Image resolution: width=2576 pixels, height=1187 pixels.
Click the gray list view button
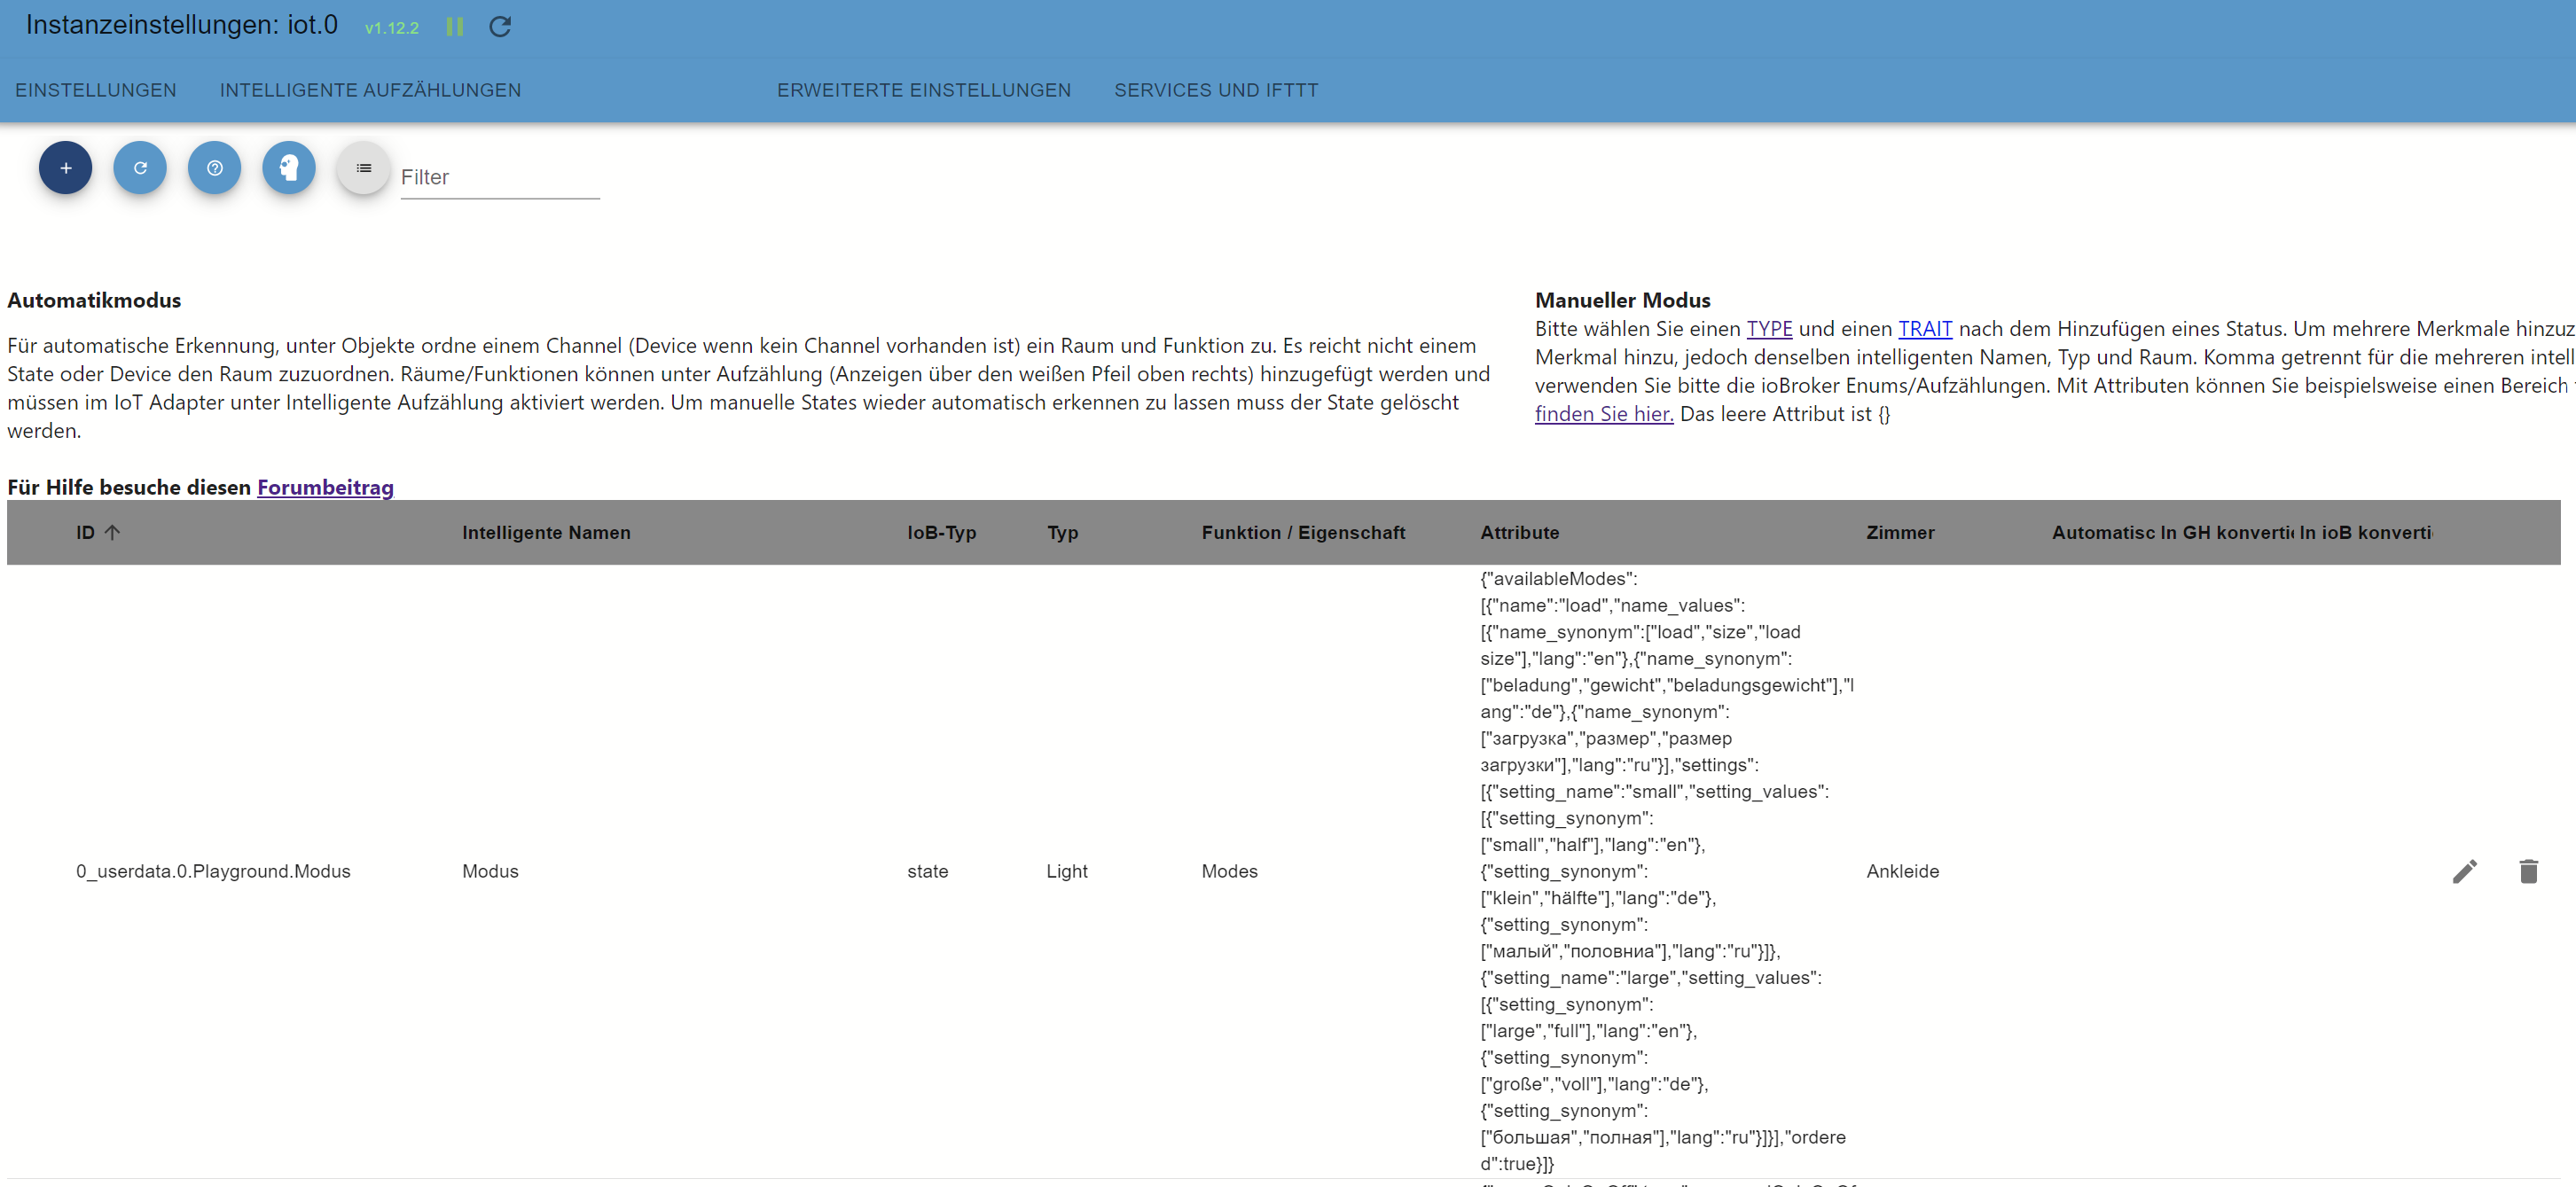pos(363,168)
